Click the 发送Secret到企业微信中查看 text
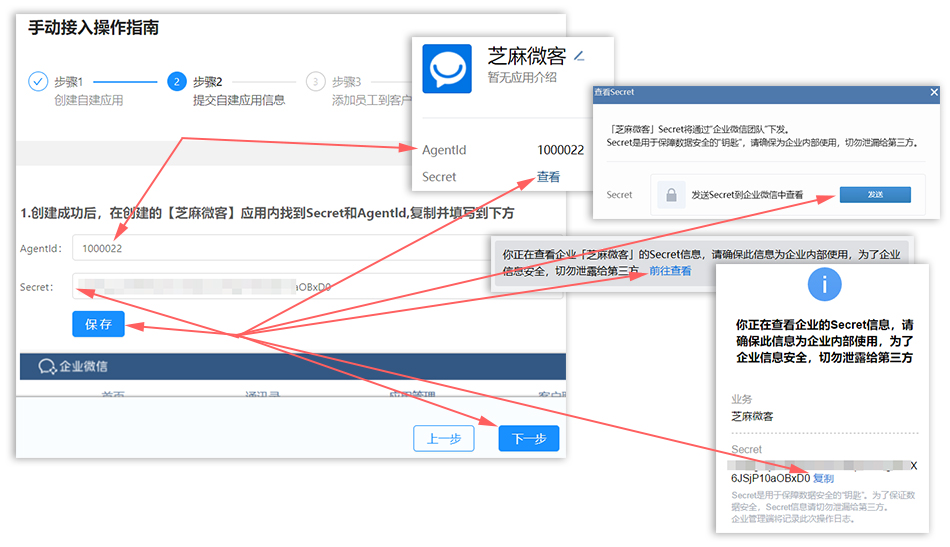The image size is (950, 547). (x=747, y=195)
